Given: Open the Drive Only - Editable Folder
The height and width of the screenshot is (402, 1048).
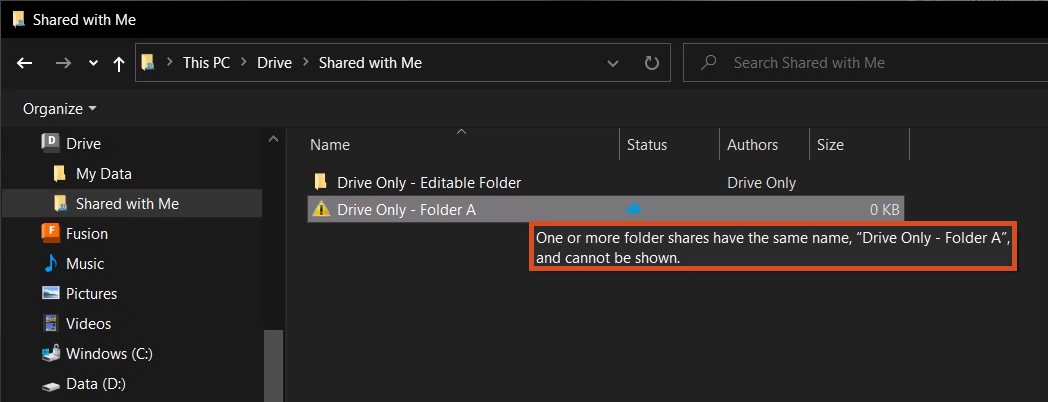Looking at the screenshot, I should (428, 182).
